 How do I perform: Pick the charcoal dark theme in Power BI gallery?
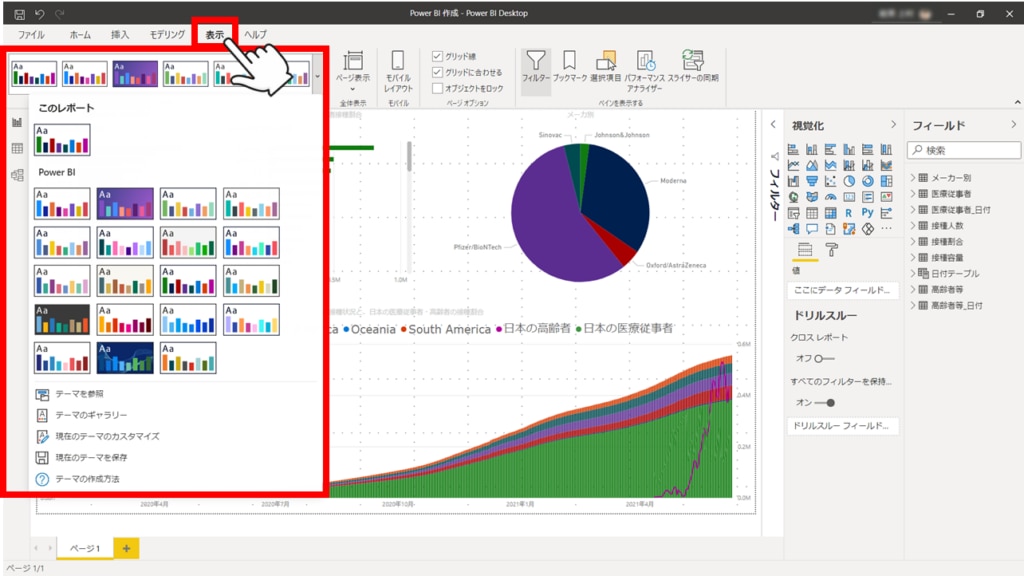click(x=62, y=319)
